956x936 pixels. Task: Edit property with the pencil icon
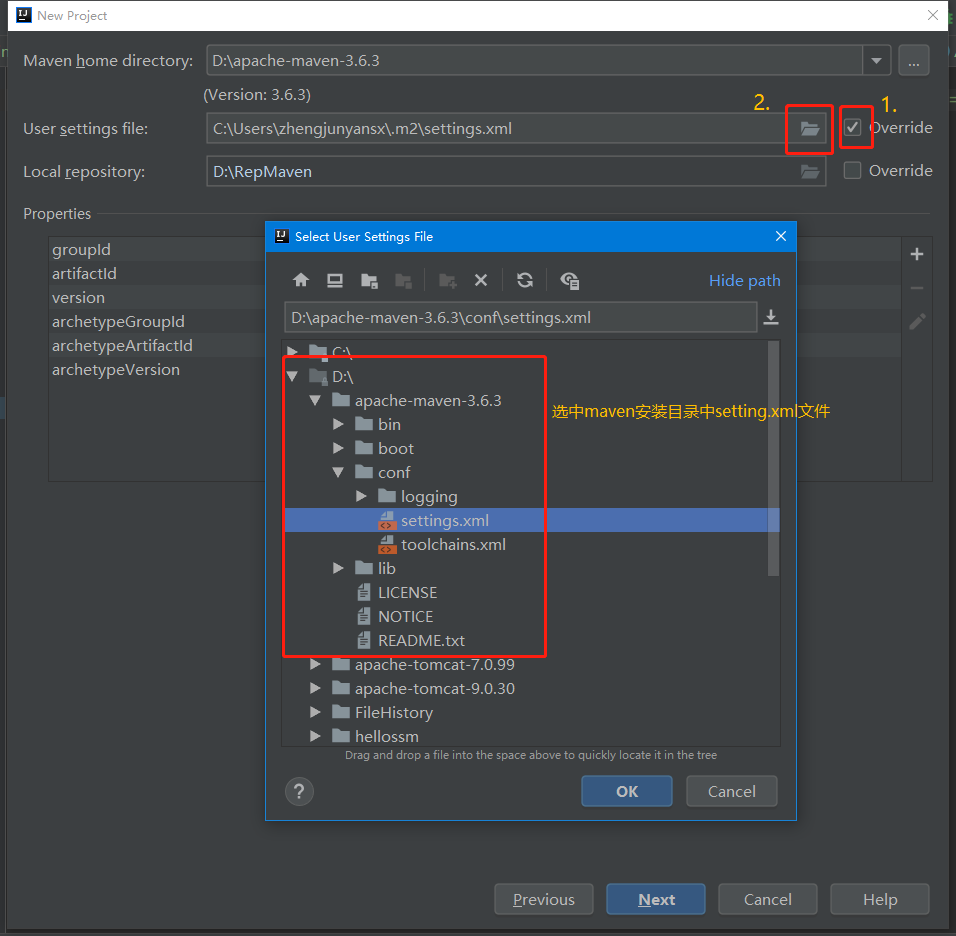[916, 321]
